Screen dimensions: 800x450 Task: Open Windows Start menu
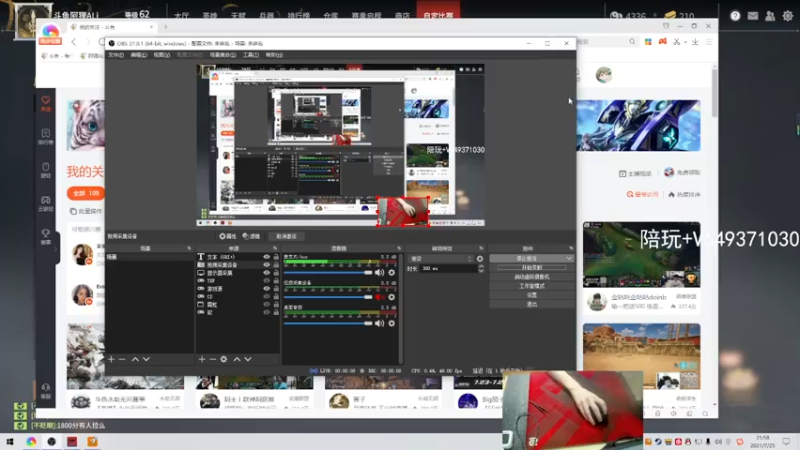tap(10, 441)
